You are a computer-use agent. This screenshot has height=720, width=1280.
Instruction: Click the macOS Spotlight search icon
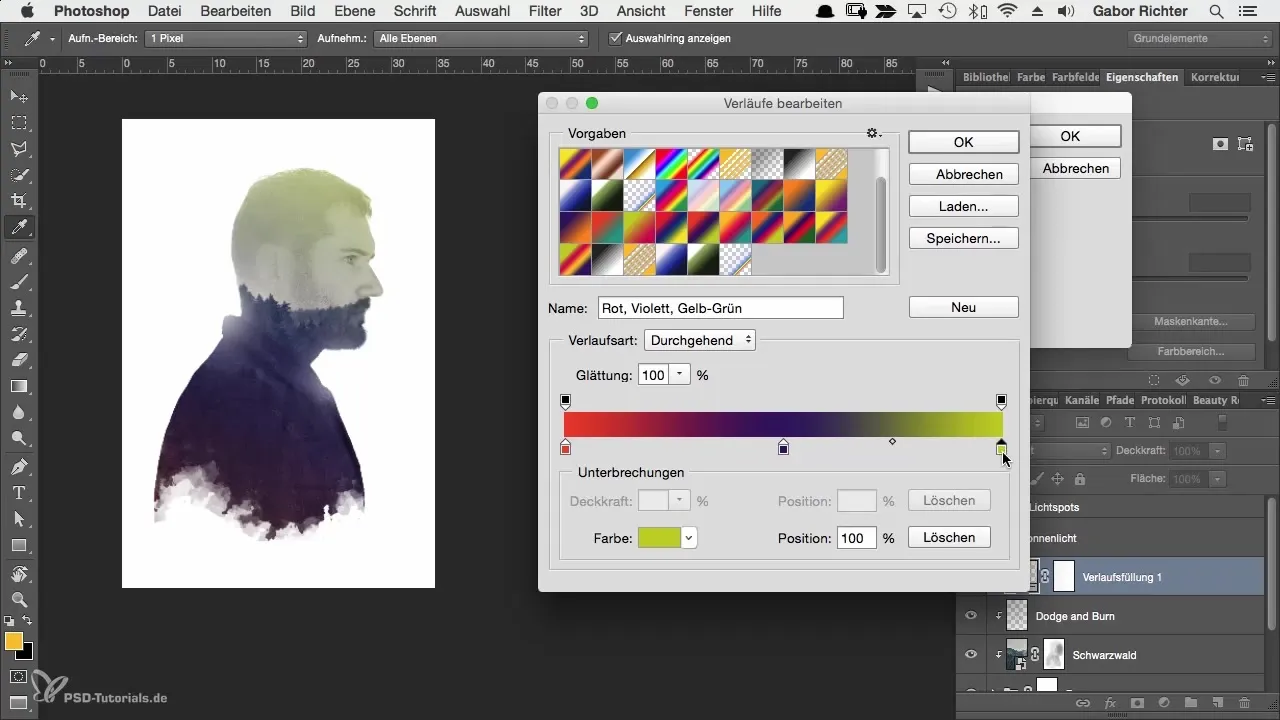[1216, 12]
